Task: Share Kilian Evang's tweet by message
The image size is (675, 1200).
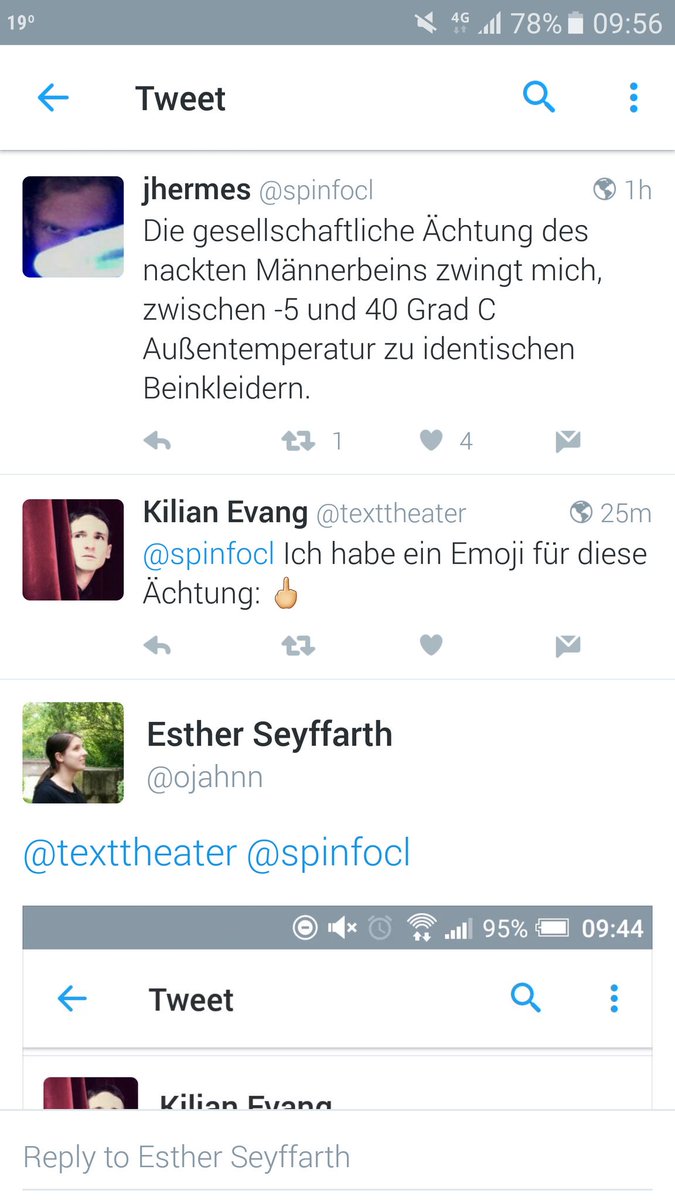Action: pos(568,646)
